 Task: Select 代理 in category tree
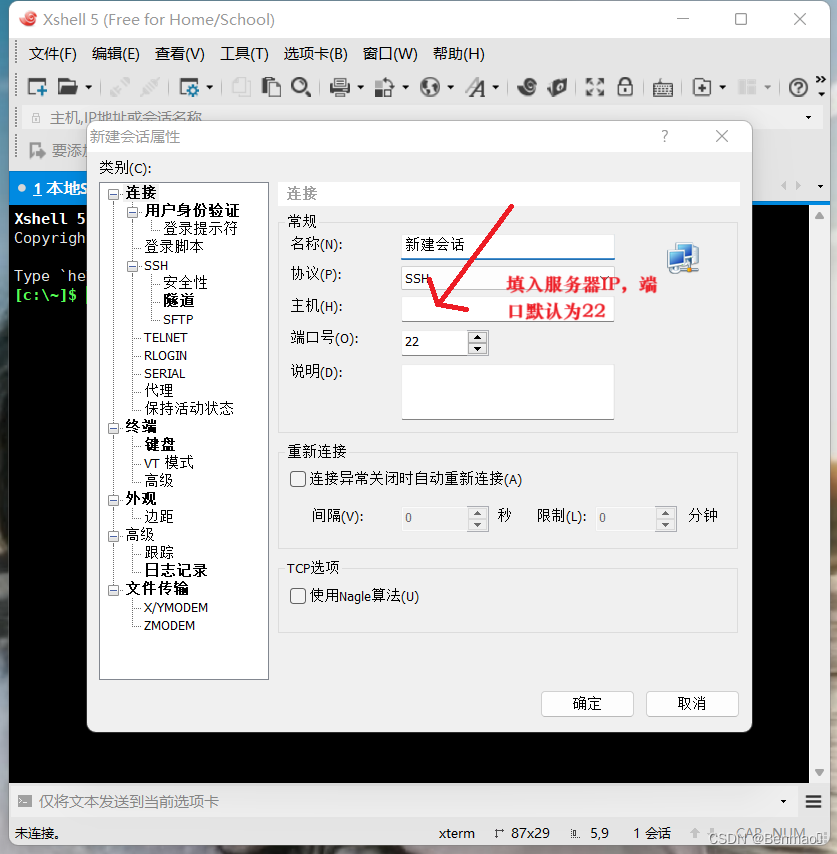(x=158, y=390)
